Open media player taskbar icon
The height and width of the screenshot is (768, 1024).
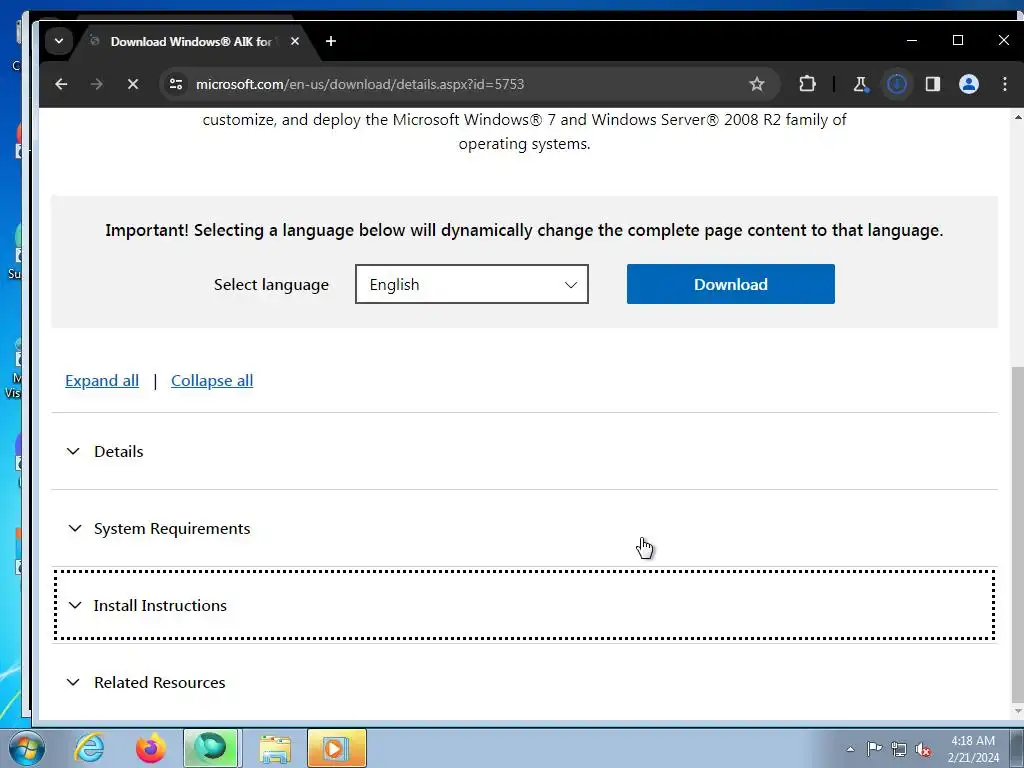pyautogui.click(x=336, y=748)
